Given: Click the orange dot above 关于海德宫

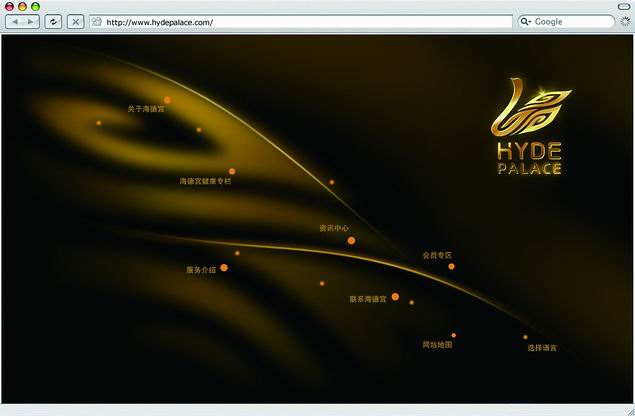Looking at the screenshot, I should click(167, 100).
